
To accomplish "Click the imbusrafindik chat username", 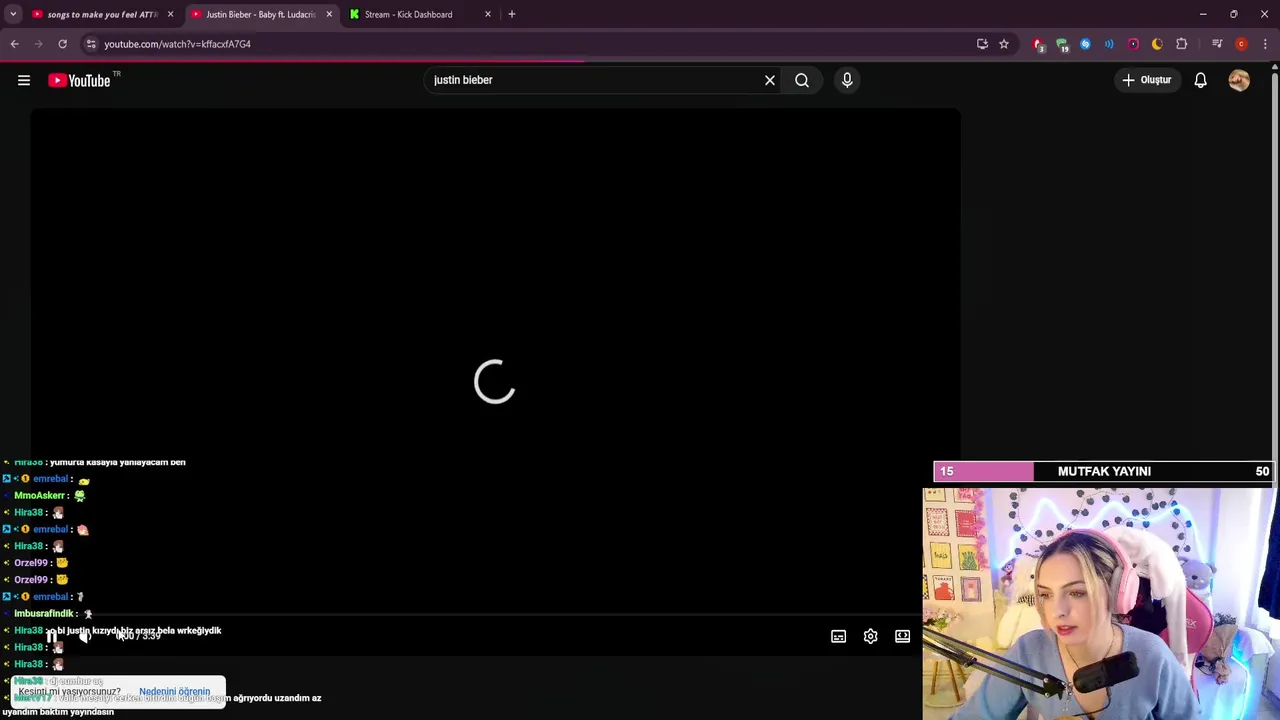I will point(43,613).
